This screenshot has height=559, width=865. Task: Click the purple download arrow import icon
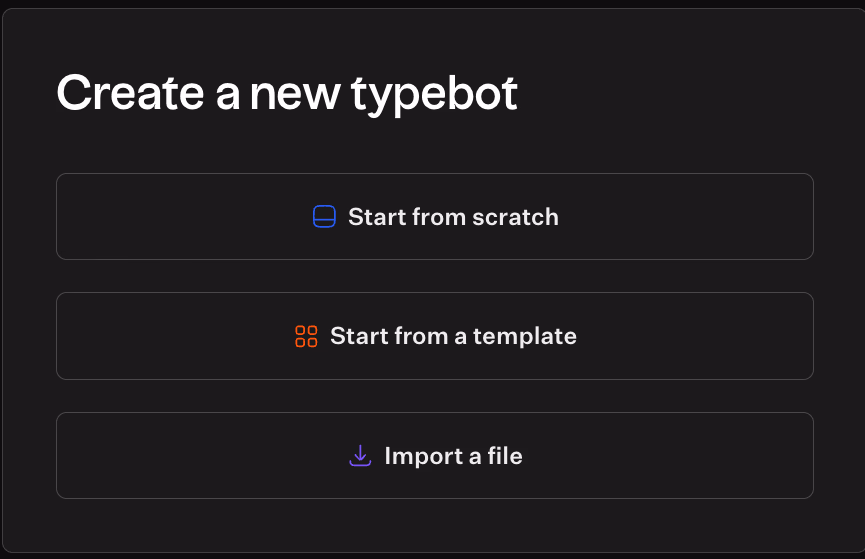[x=360, y=456]
